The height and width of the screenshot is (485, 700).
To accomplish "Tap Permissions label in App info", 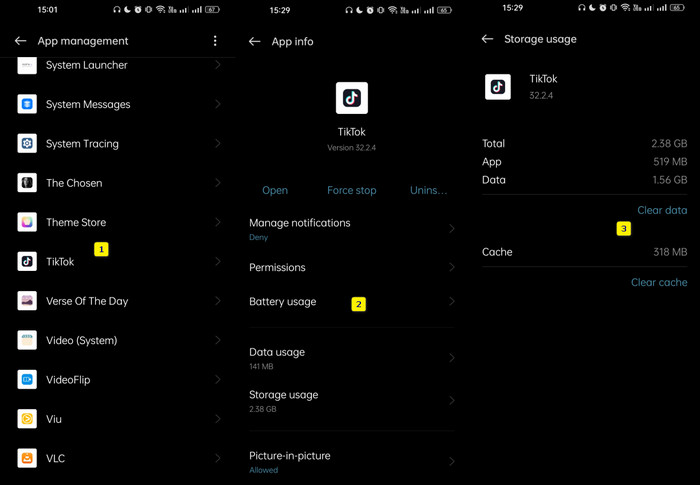I will tap(277, 267).
